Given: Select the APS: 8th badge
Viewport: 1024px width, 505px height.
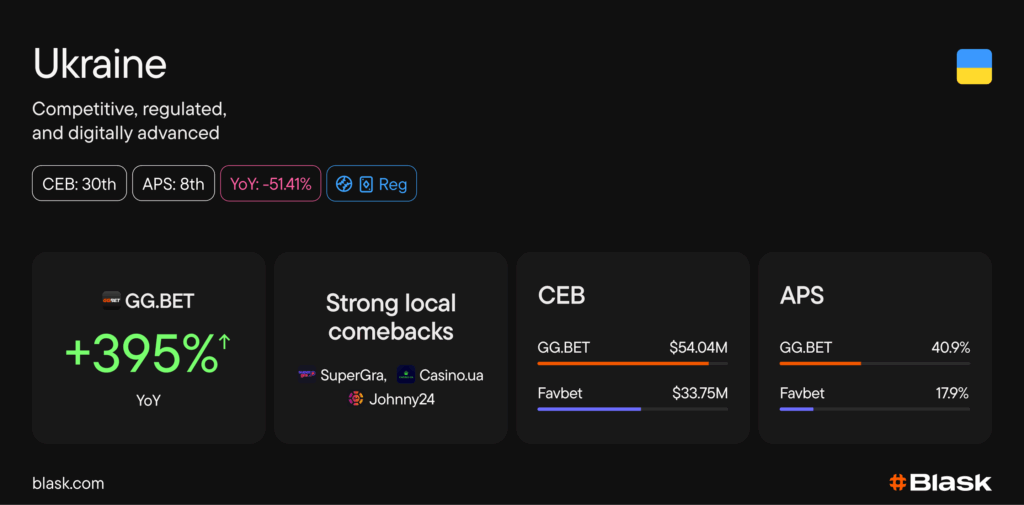Looking at the screenshot, I should click(x=173, y=184).
